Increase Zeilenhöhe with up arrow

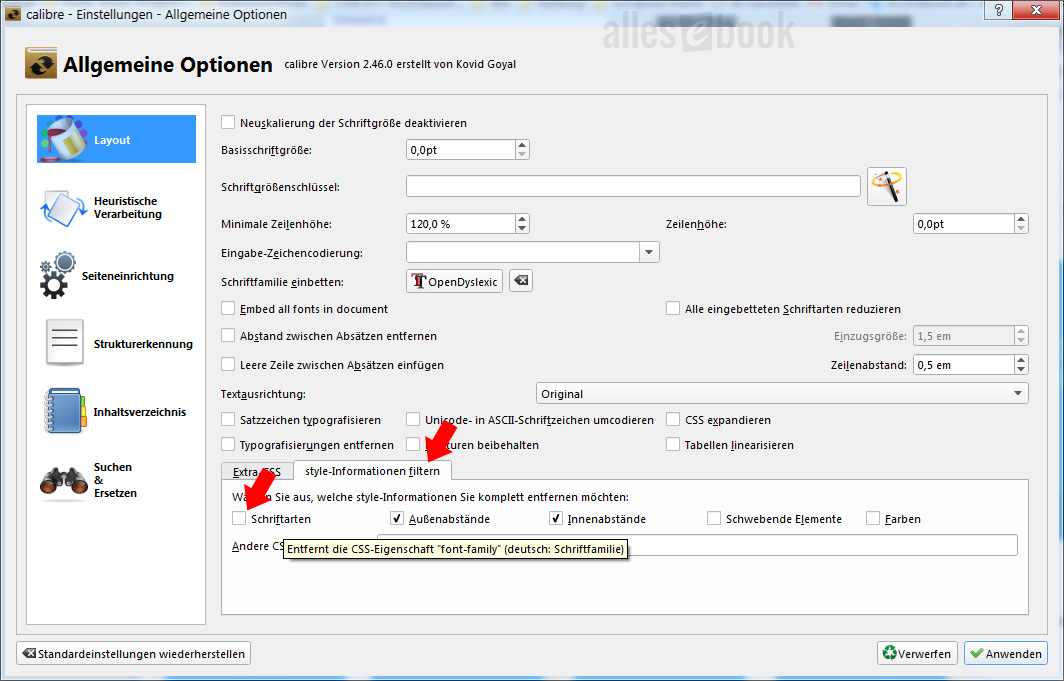pyautogui.click(x=1021, y=219)
